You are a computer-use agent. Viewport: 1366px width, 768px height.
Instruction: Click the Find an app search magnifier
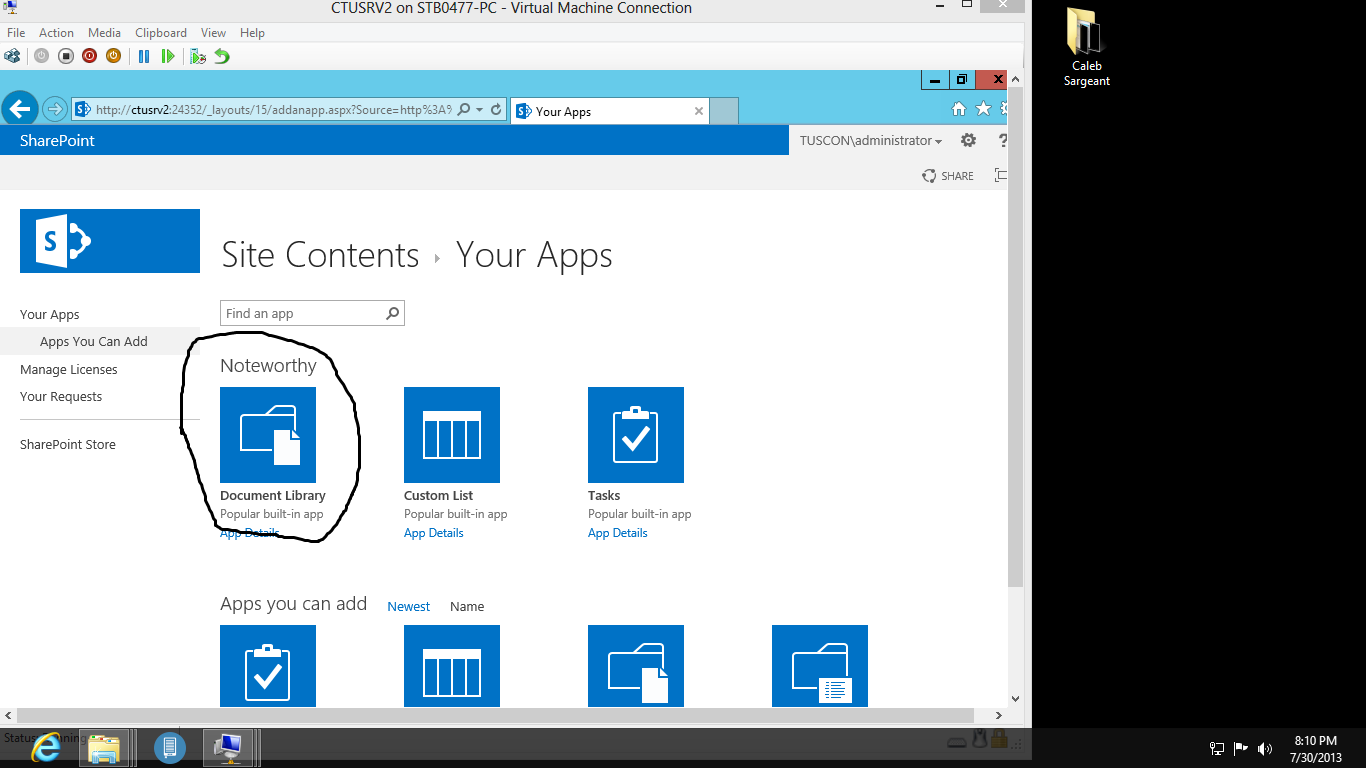point(393,313)
